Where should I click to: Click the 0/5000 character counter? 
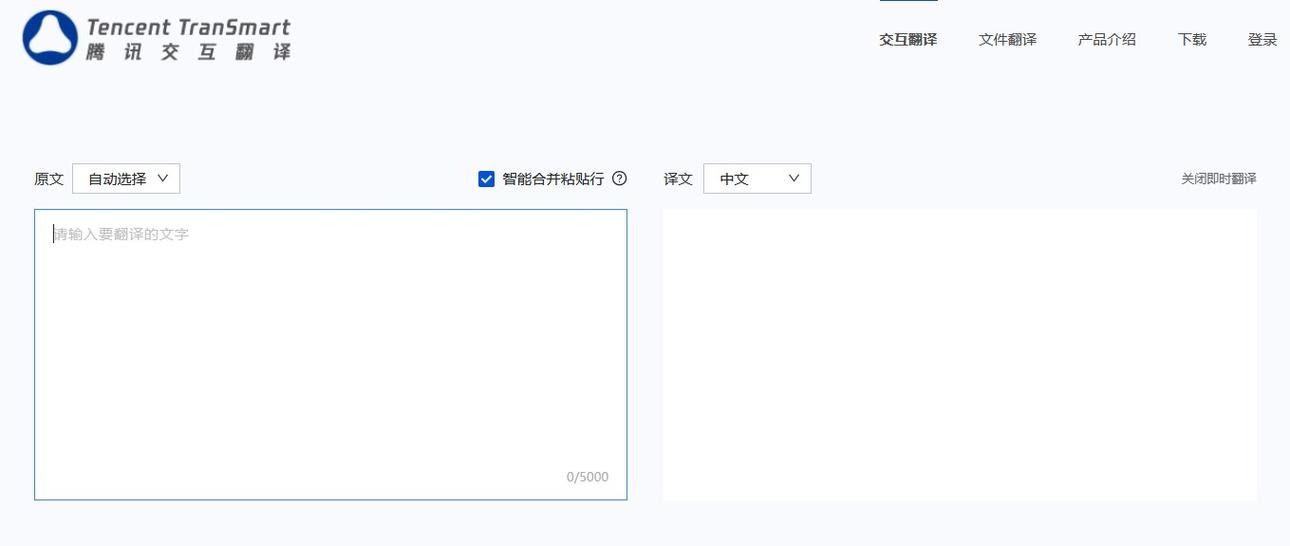[x=587, y=477]
